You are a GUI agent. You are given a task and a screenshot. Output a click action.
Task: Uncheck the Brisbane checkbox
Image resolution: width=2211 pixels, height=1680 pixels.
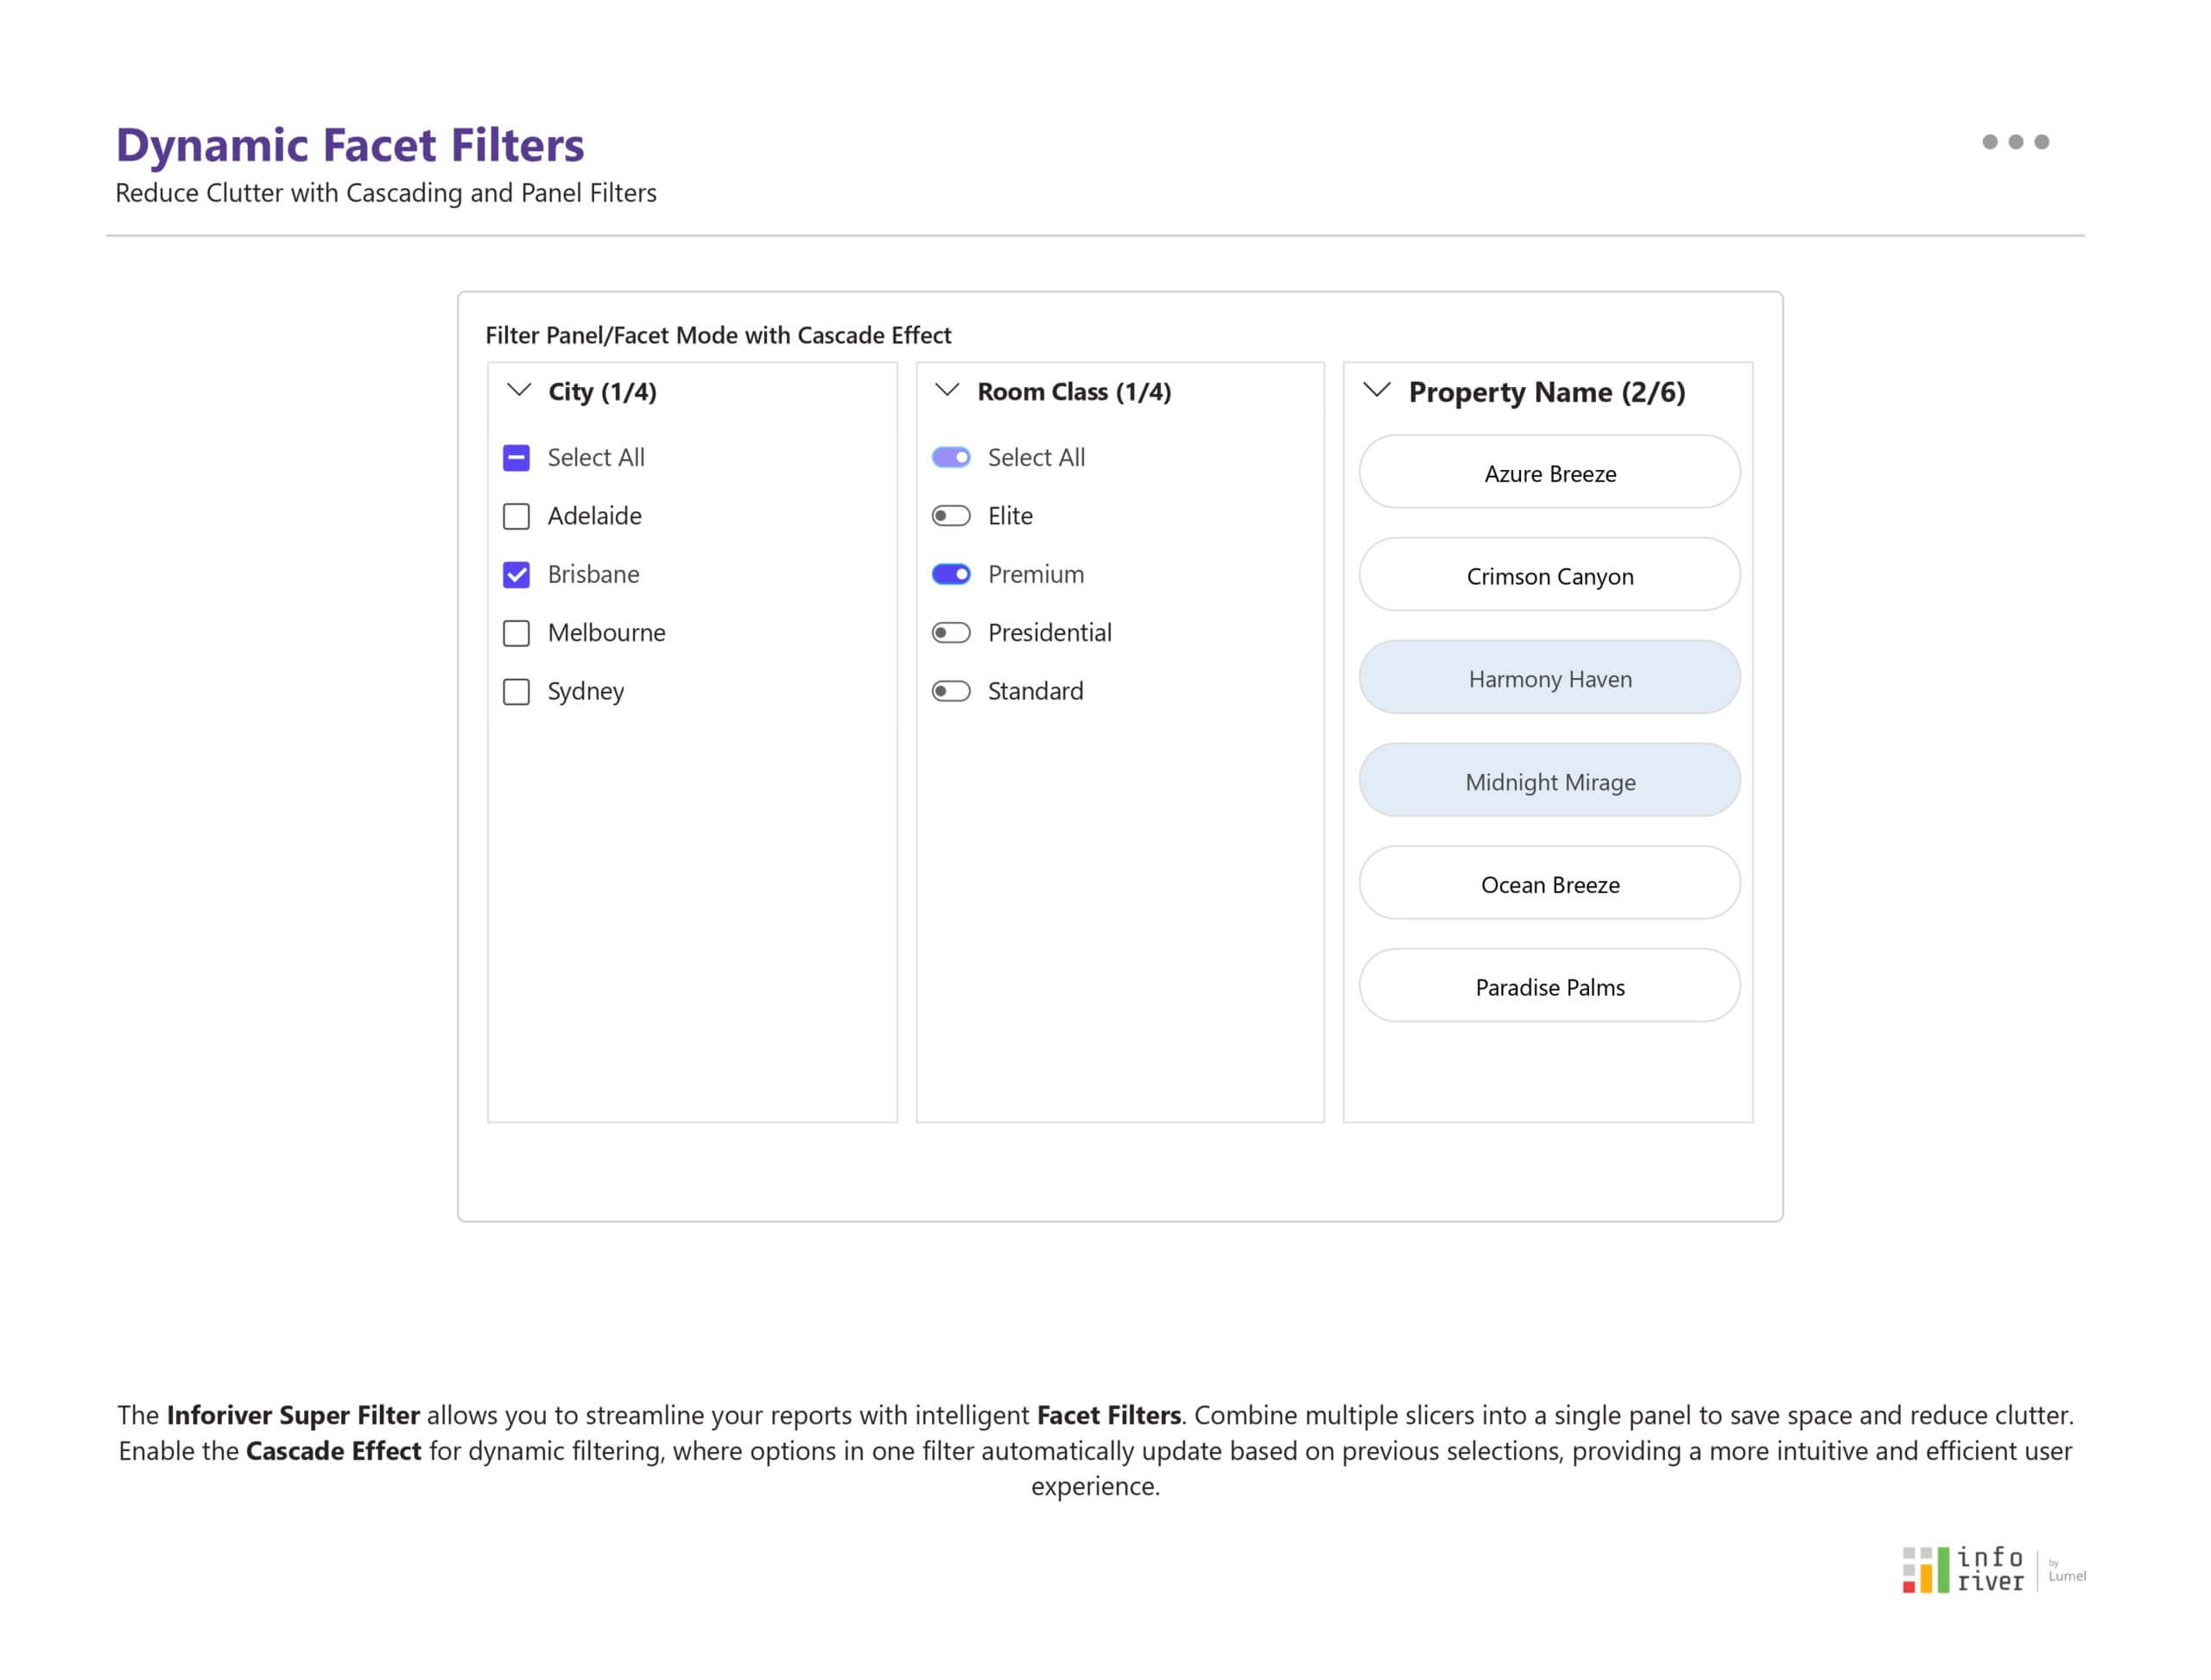click(x=516, y=574)
